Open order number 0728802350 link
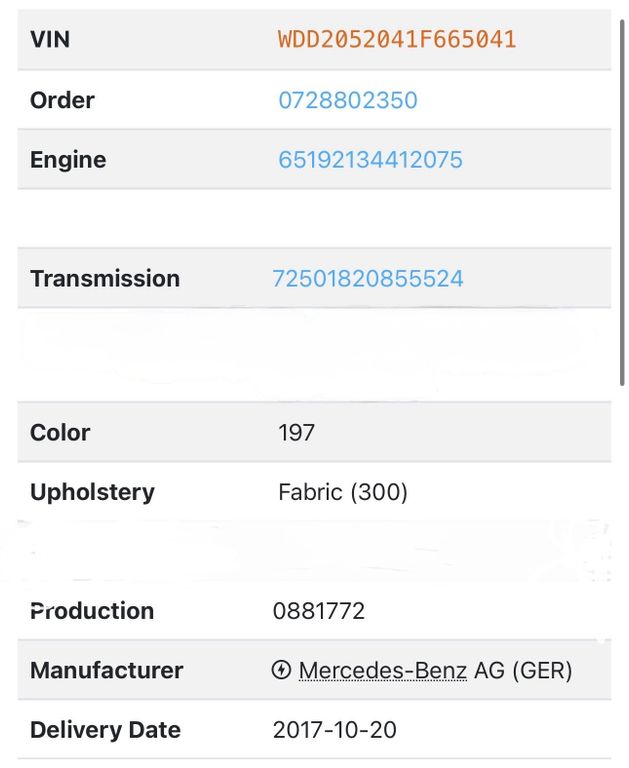 (347, 100)
